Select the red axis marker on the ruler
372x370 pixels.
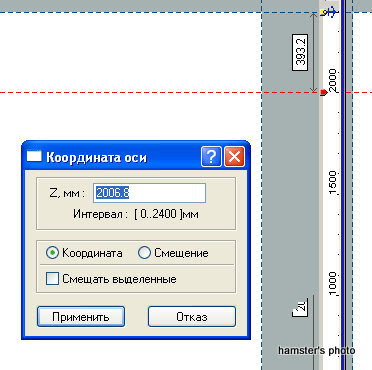pos(323,93)
